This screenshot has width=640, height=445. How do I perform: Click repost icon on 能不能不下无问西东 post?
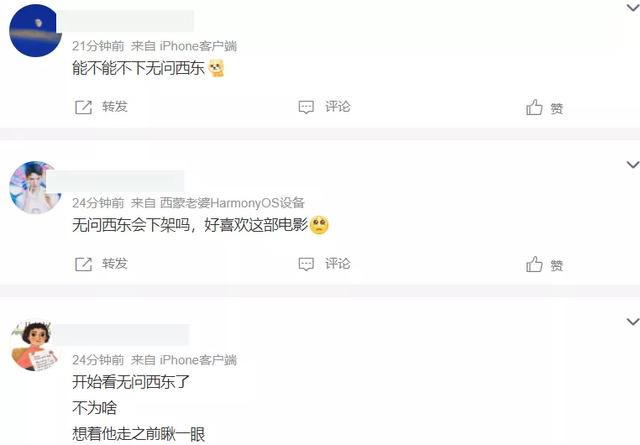coord(84,107)
